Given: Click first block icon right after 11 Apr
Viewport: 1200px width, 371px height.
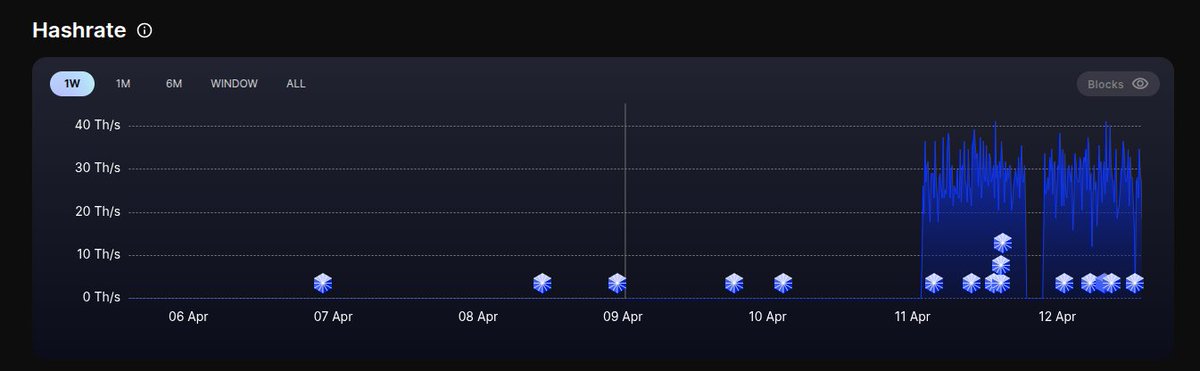Looking at the screenshot, I should (934, 283).
